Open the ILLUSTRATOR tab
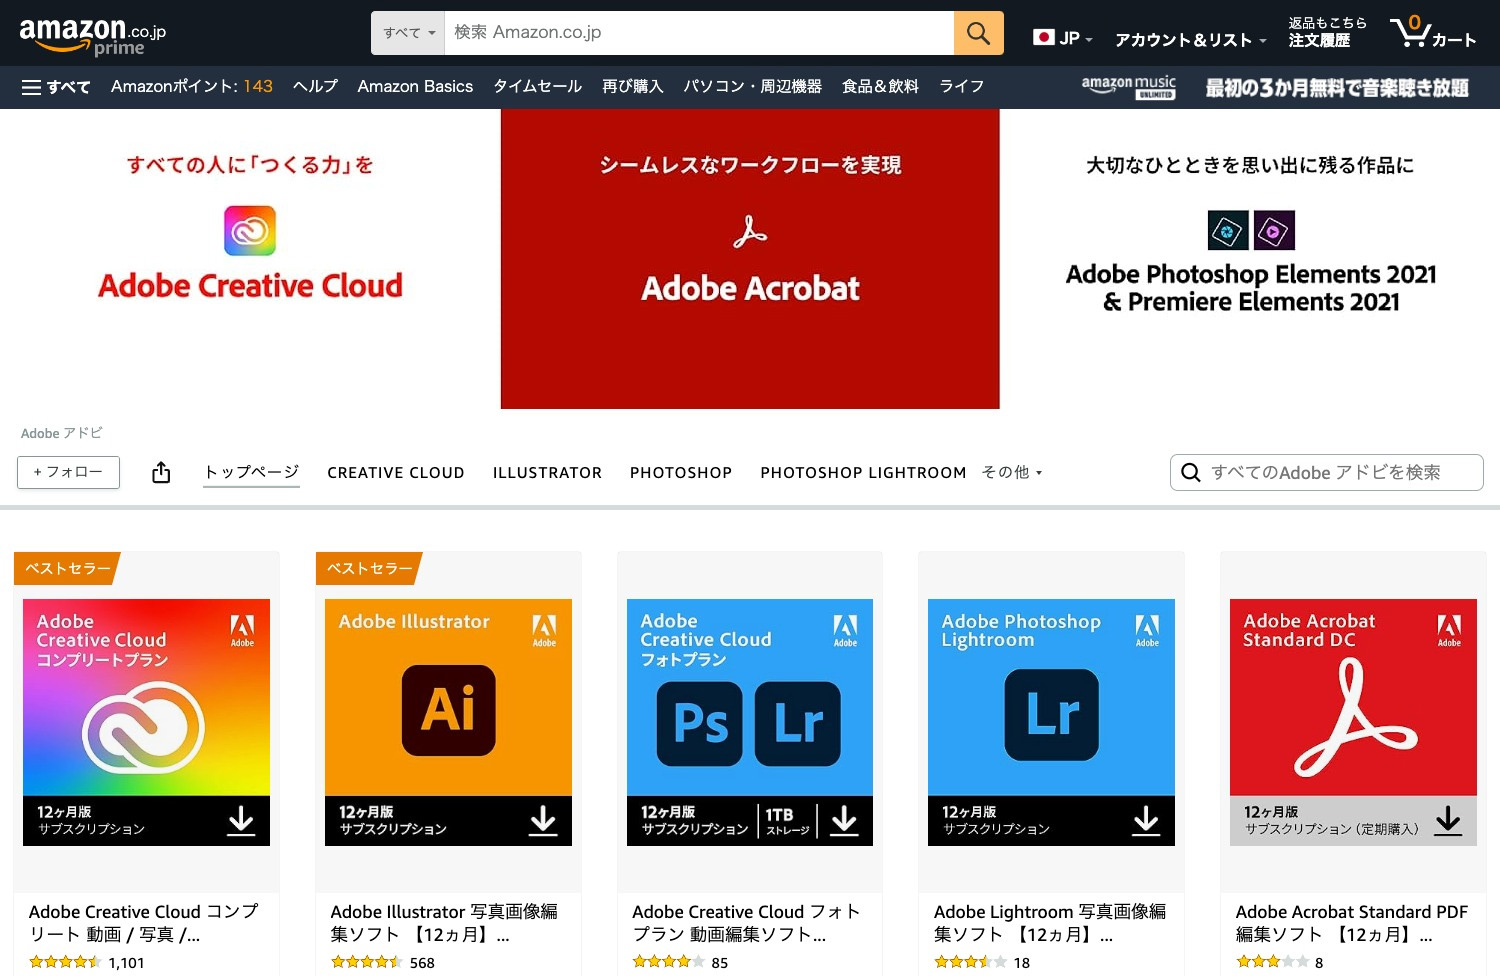Viewport: 1500px width, 976px height. point(547,472)
